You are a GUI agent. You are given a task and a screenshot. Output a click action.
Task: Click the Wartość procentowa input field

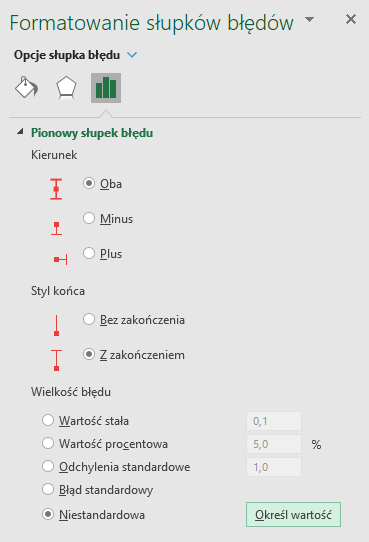pyautogui.click(x=274, y=444)
